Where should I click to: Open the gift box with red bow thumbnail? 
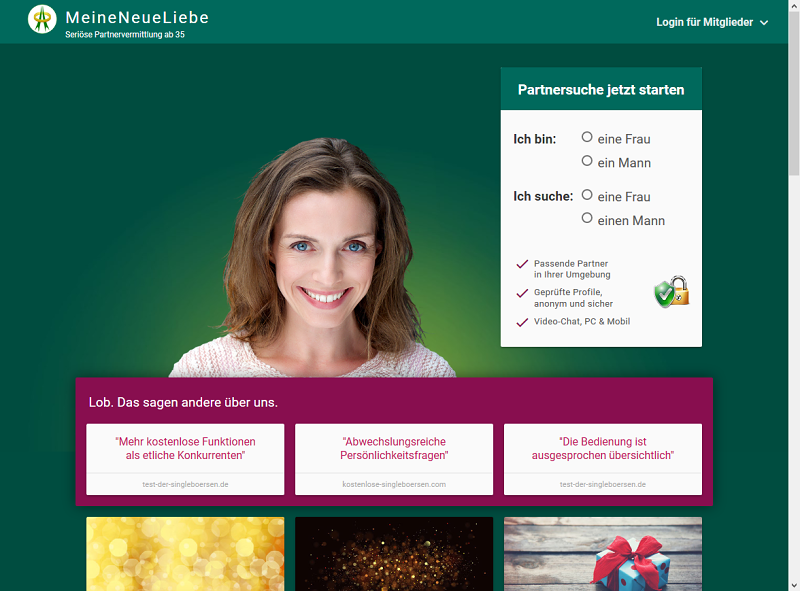coord(603,554)
